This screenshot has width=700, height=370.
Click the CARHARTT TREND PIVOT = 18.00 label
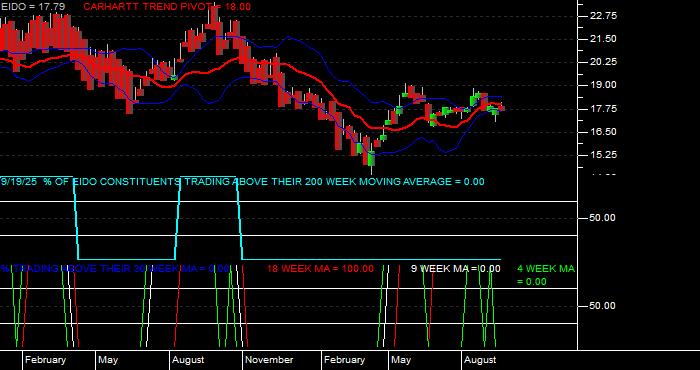click(167, 7)
